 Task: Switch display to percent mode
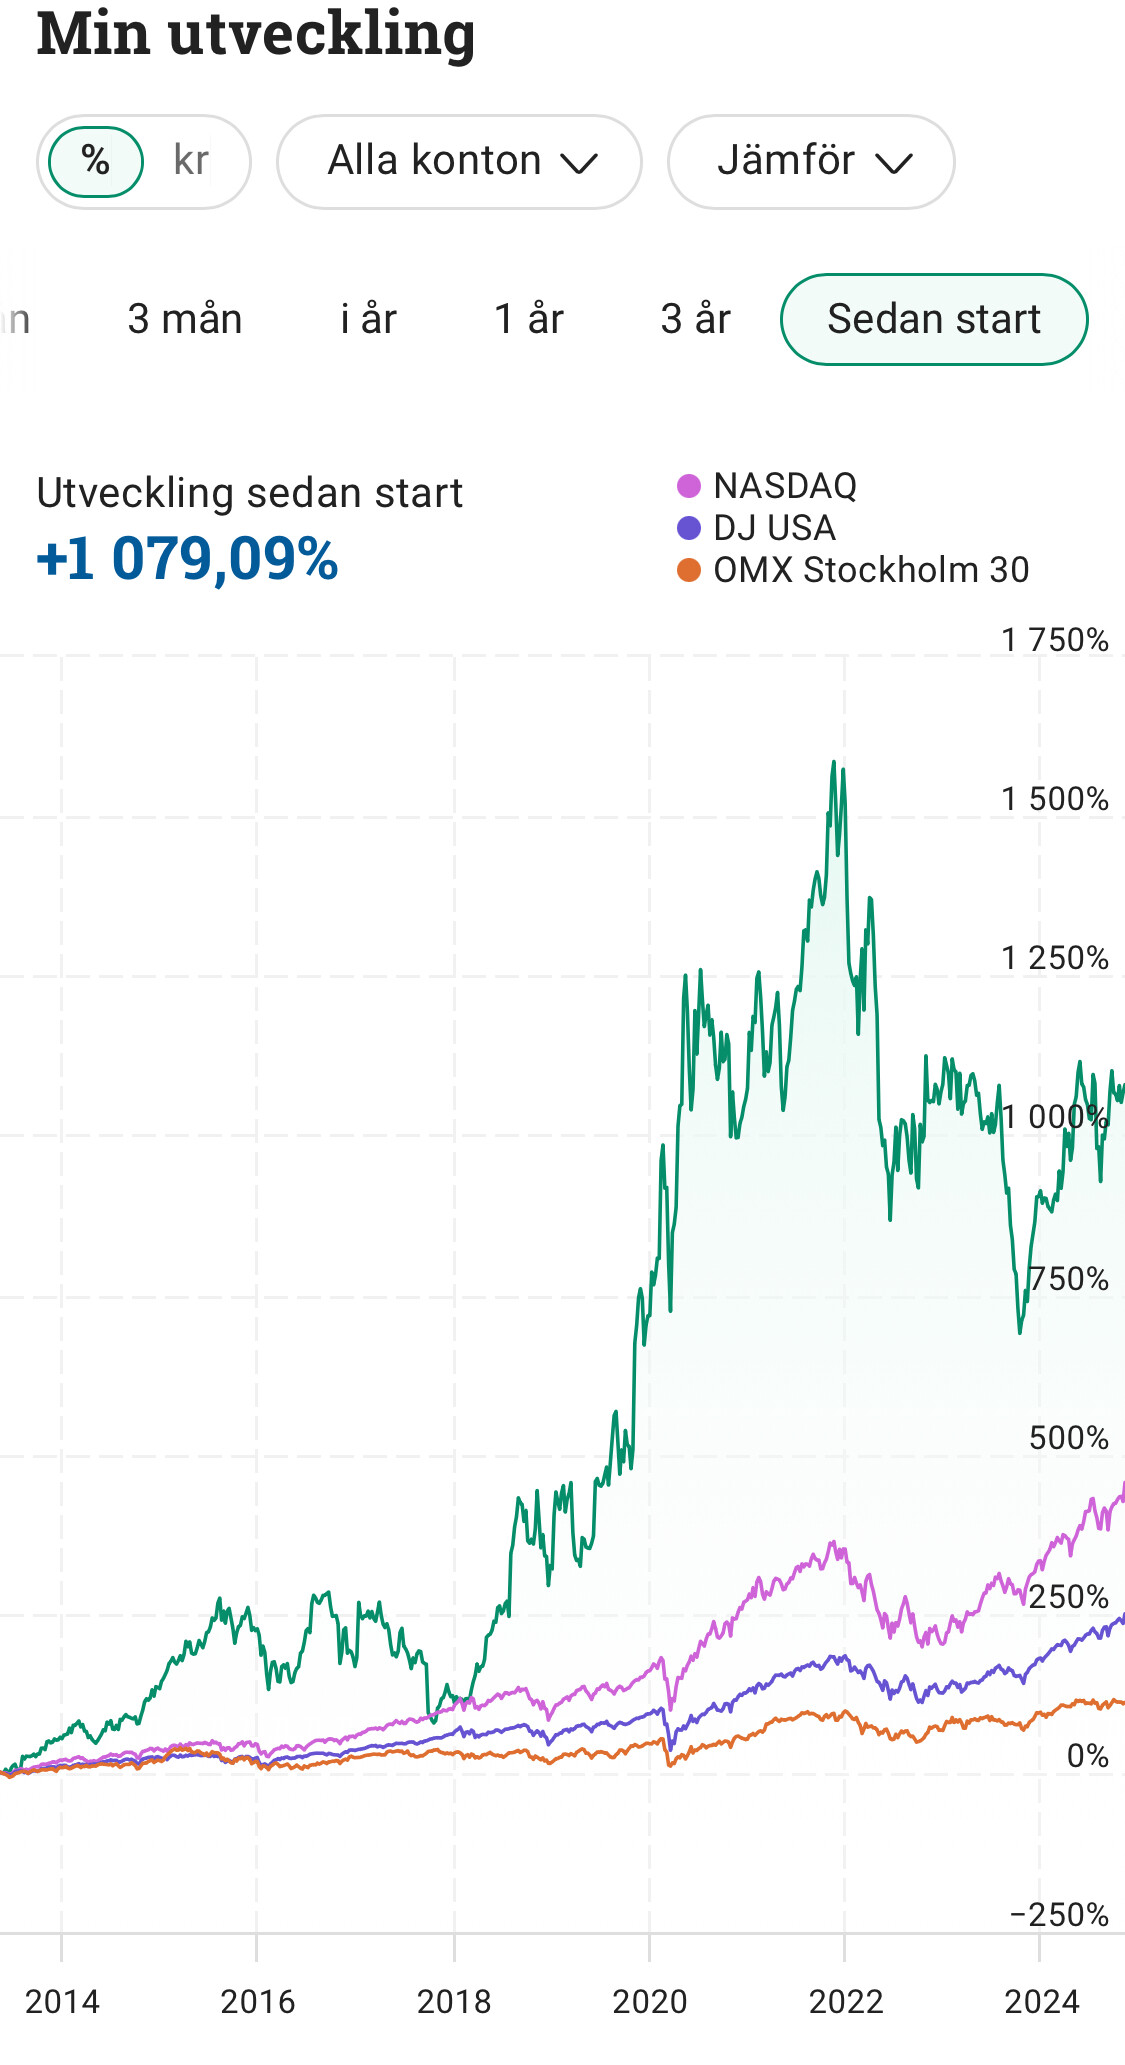click(96, 161)
